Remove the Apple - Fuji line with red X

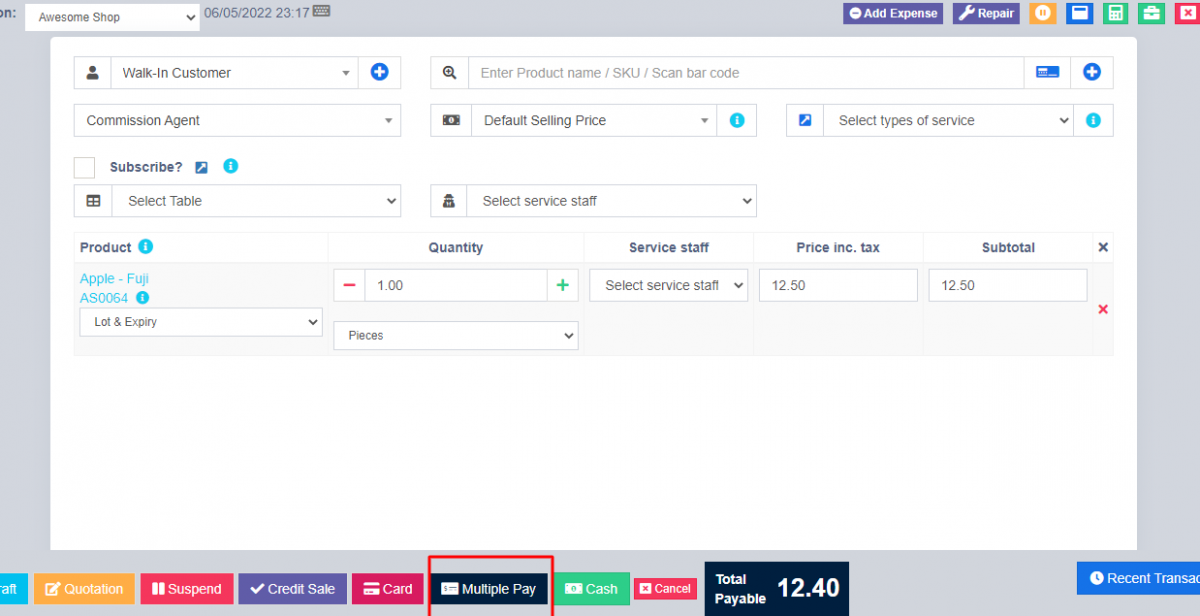click(1103, 309)
